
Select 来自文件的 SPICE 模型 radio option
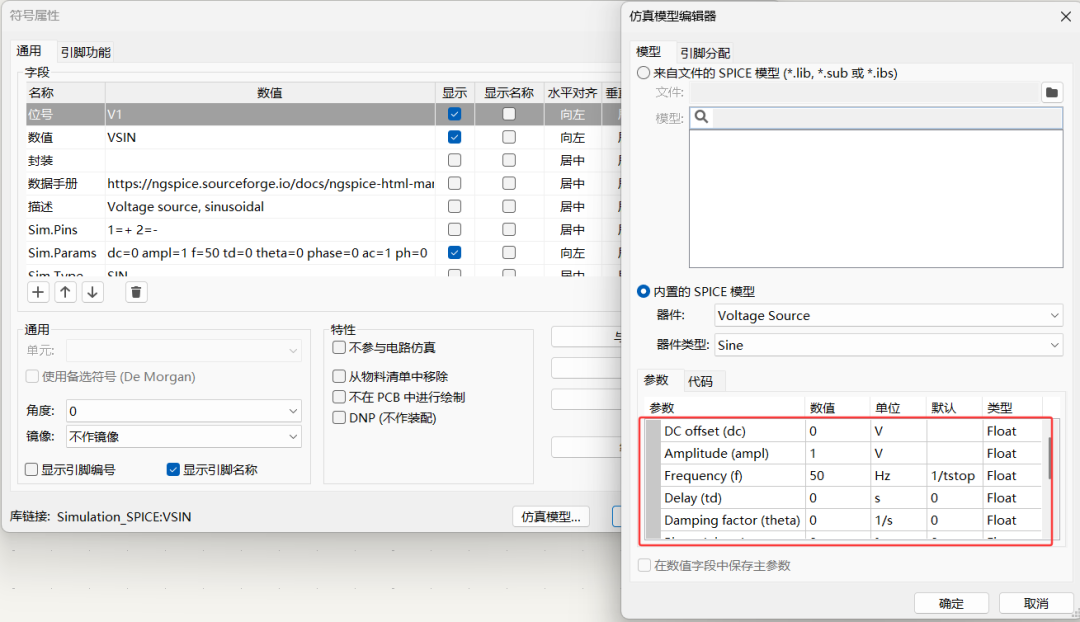[643, 72]
